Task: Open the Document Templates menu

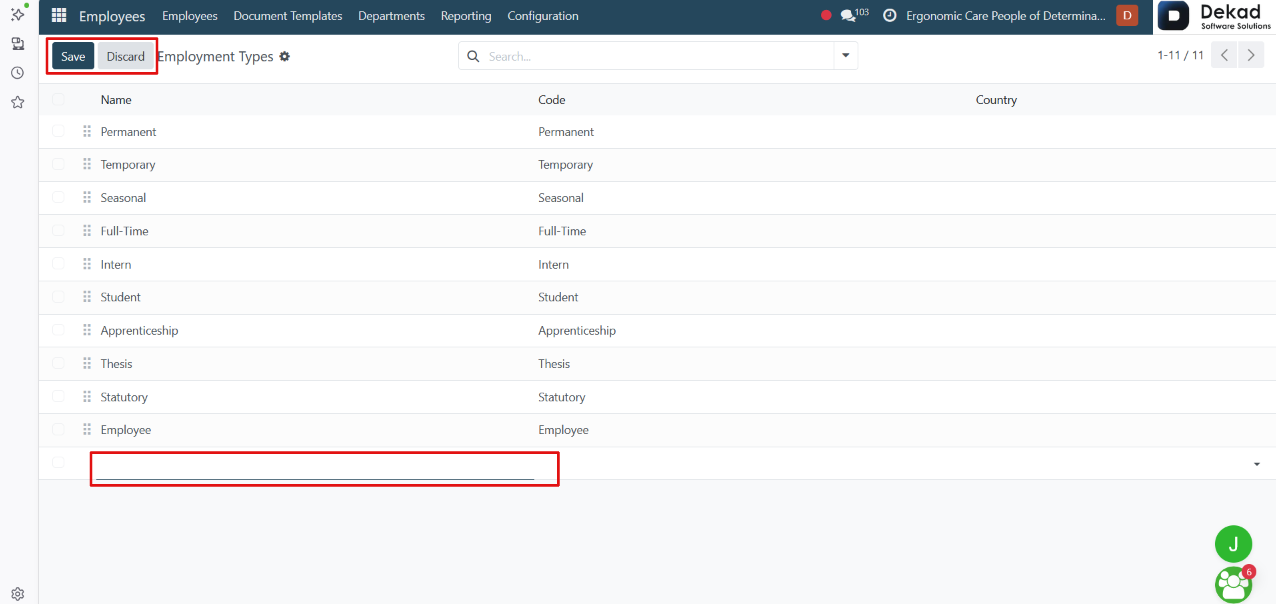Action: 288,16
